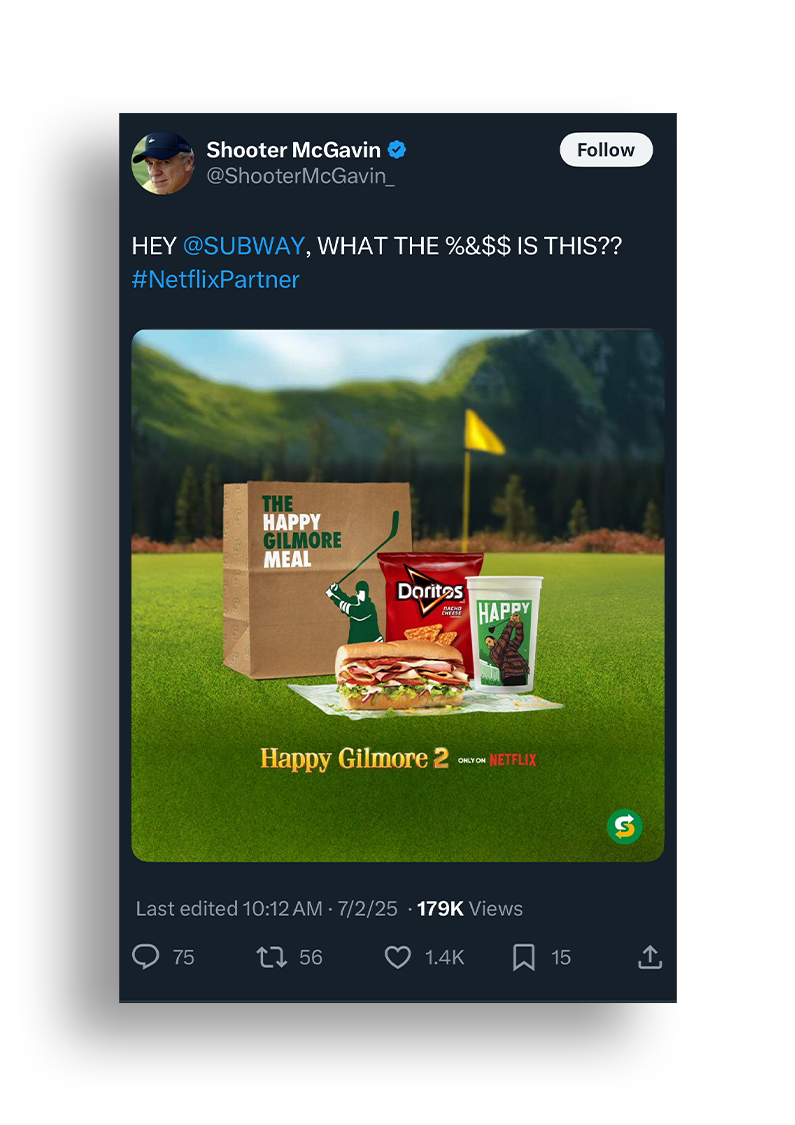Open the #NetflixPartner hashtag
795x1125 pixels.
[215, 279]
